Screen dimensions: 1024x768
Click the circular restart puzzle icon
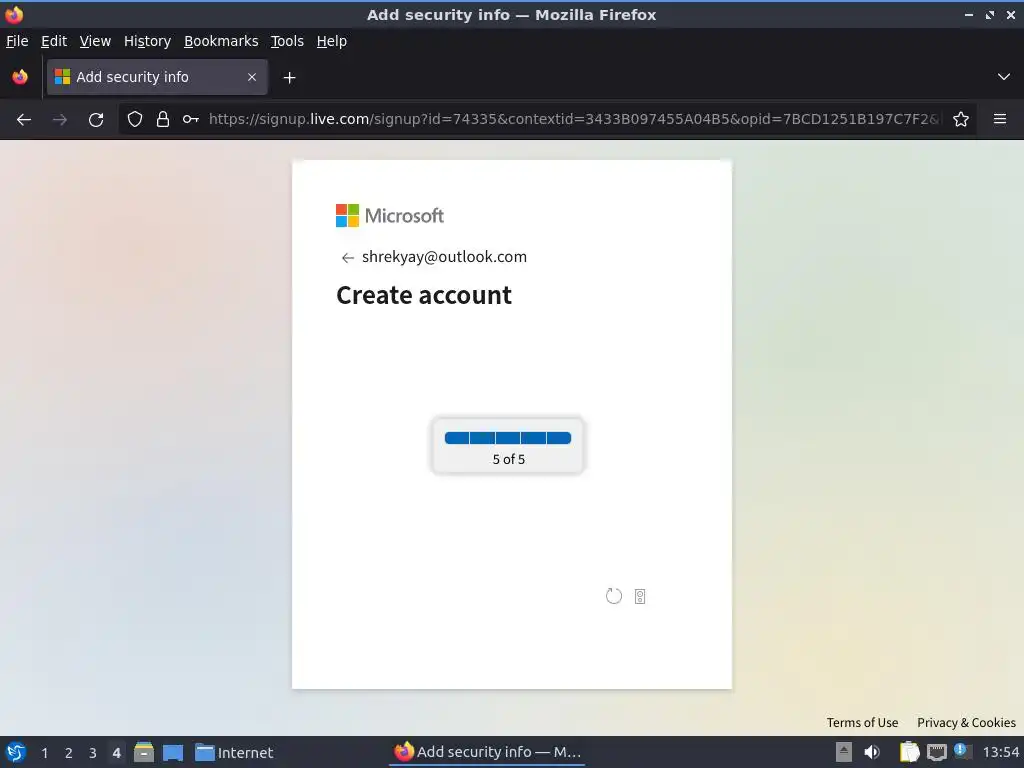tap(614, 596)
